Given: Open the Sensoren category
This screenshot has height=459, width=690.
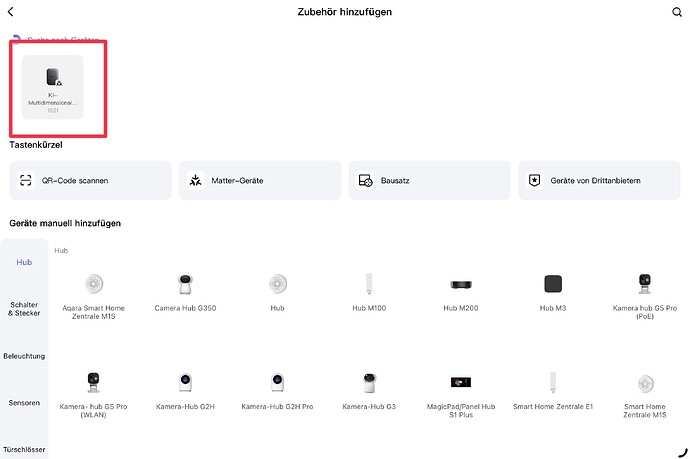Looking at the screenshot, I should coord(24,402).
